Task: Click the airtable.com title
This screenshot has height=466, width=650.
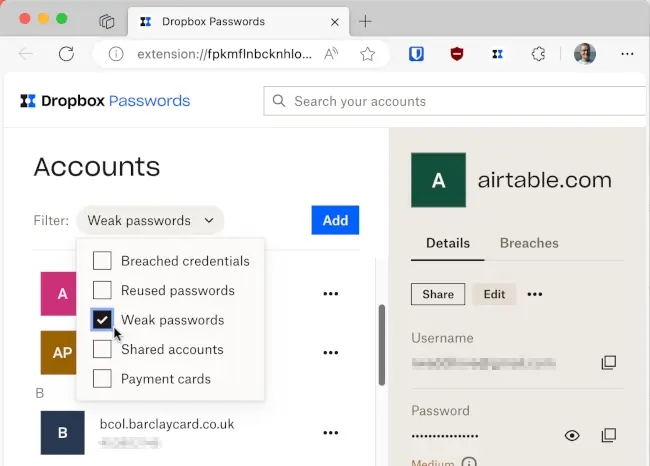Action: [x=544, y=180]
